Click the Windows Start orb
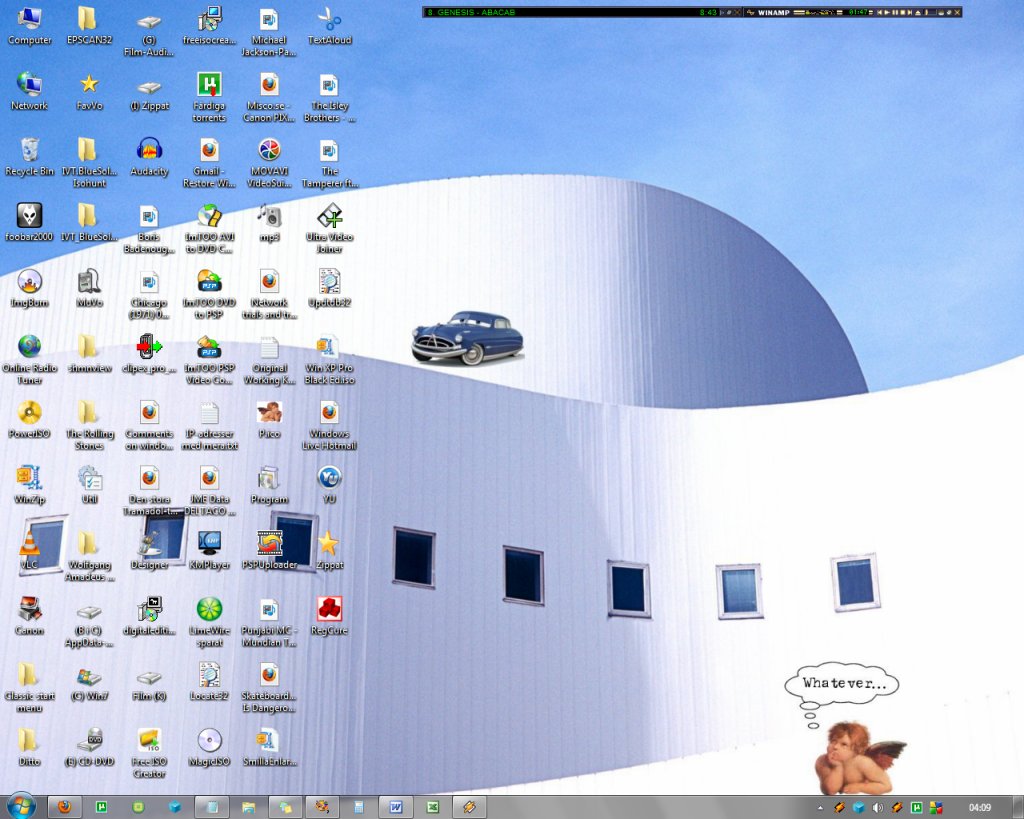The width and height of the screenshot is (1024, 819). pos(21,806)
